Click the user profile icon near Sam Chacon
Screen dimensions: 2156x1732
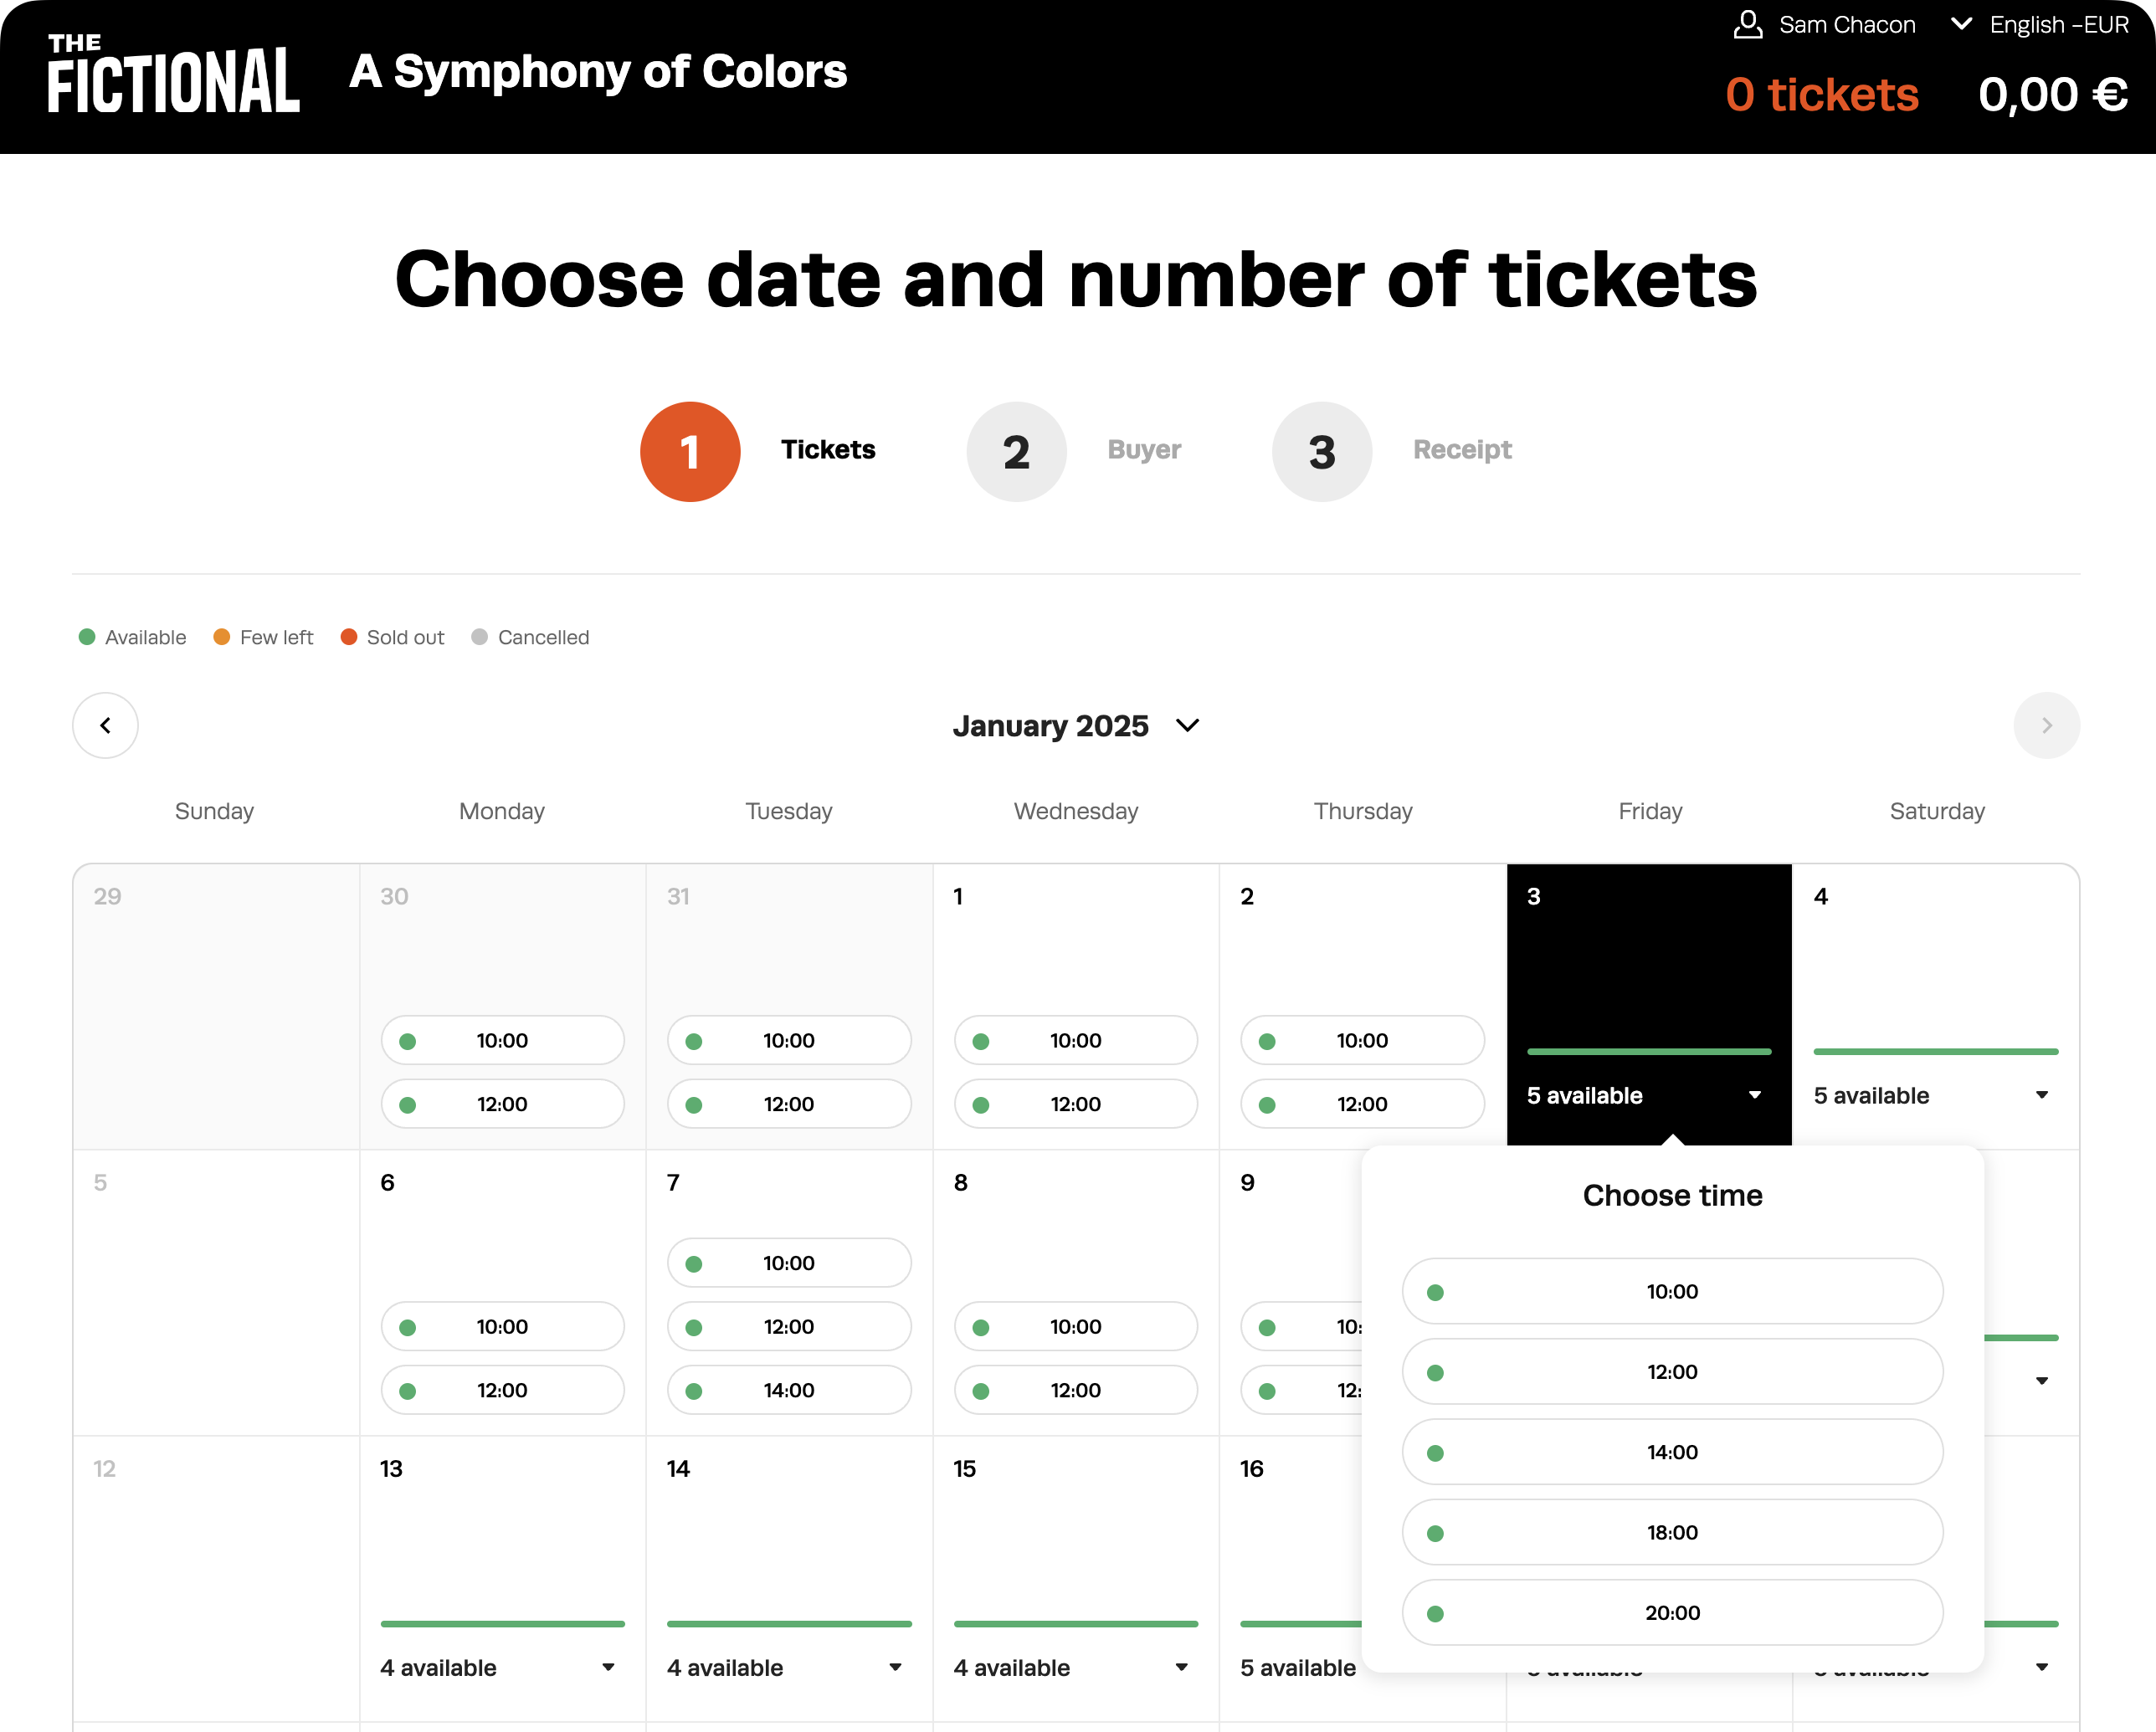point(1747,25)
